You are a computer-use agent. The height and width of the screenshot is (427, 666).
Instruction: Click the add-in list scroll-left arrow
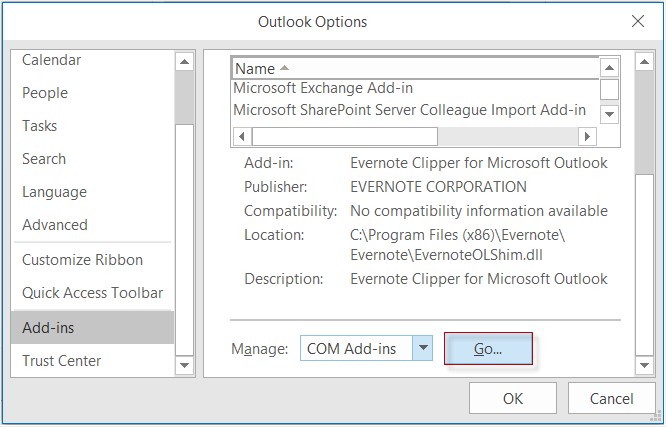click(242, 136)
